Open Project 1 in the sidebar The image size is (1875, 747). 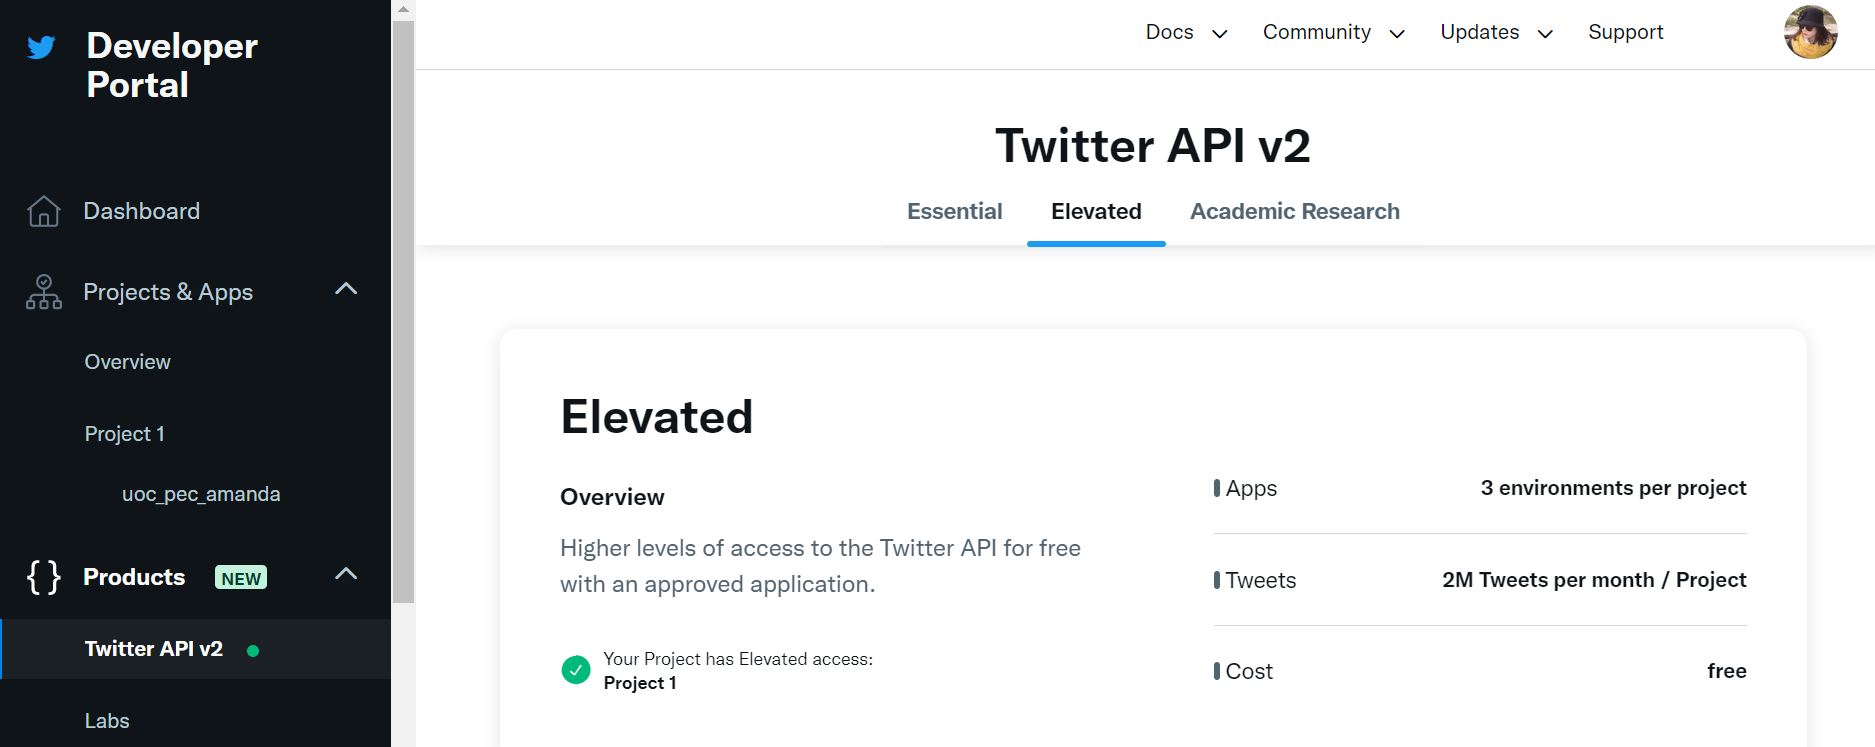pyautogui.click(x=124, y=434)
